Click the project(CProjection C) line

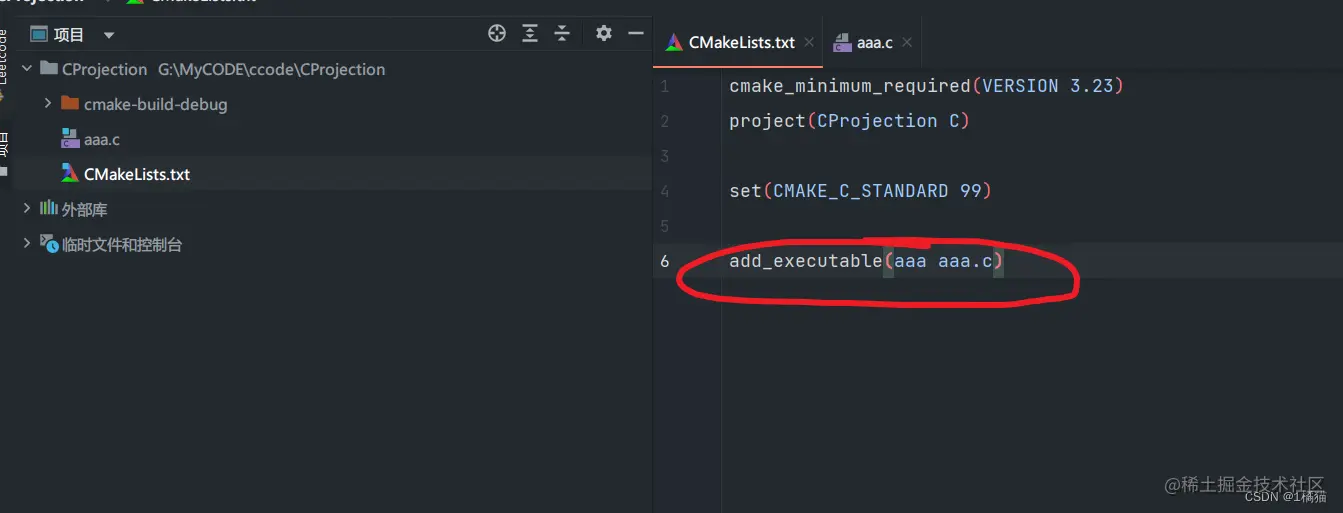coord(850,121)
